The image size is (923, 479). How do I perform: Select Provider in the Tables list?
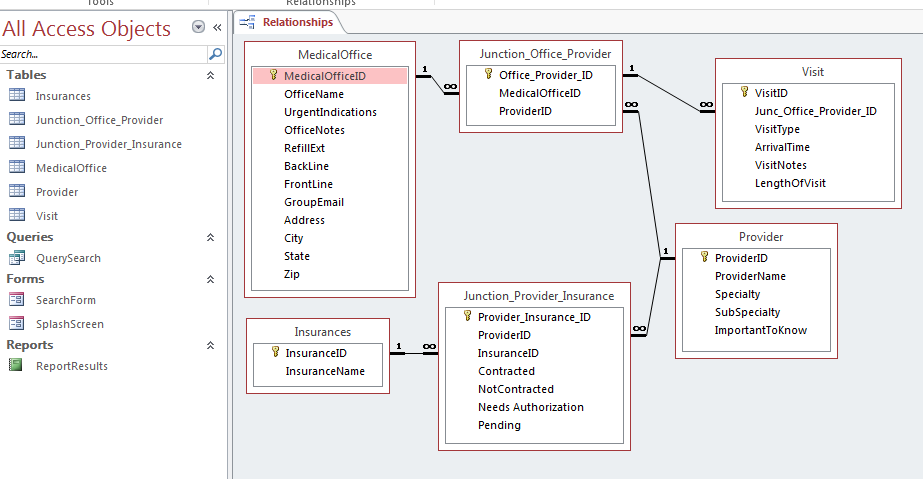tap(57, 192)
